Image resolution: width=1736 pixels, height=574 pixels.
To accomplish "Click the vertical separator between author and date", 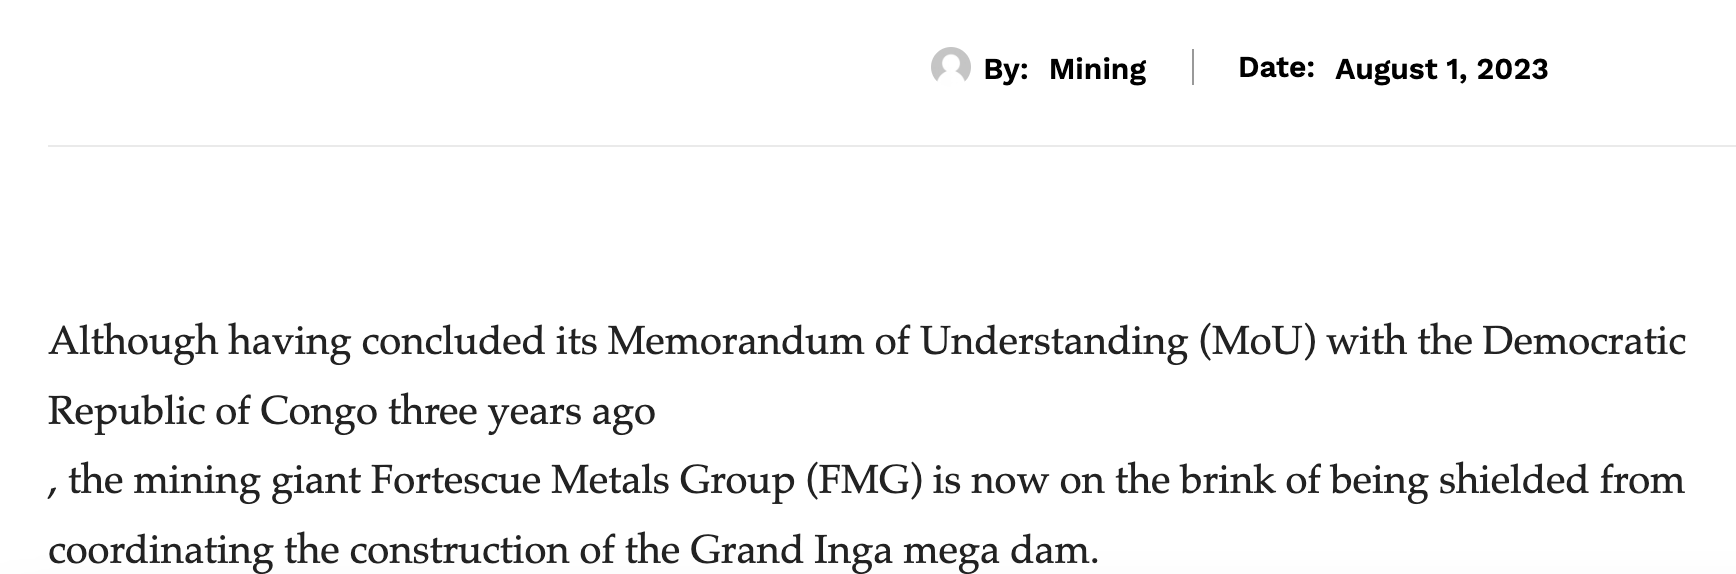I will click(x=1192, y=67).
